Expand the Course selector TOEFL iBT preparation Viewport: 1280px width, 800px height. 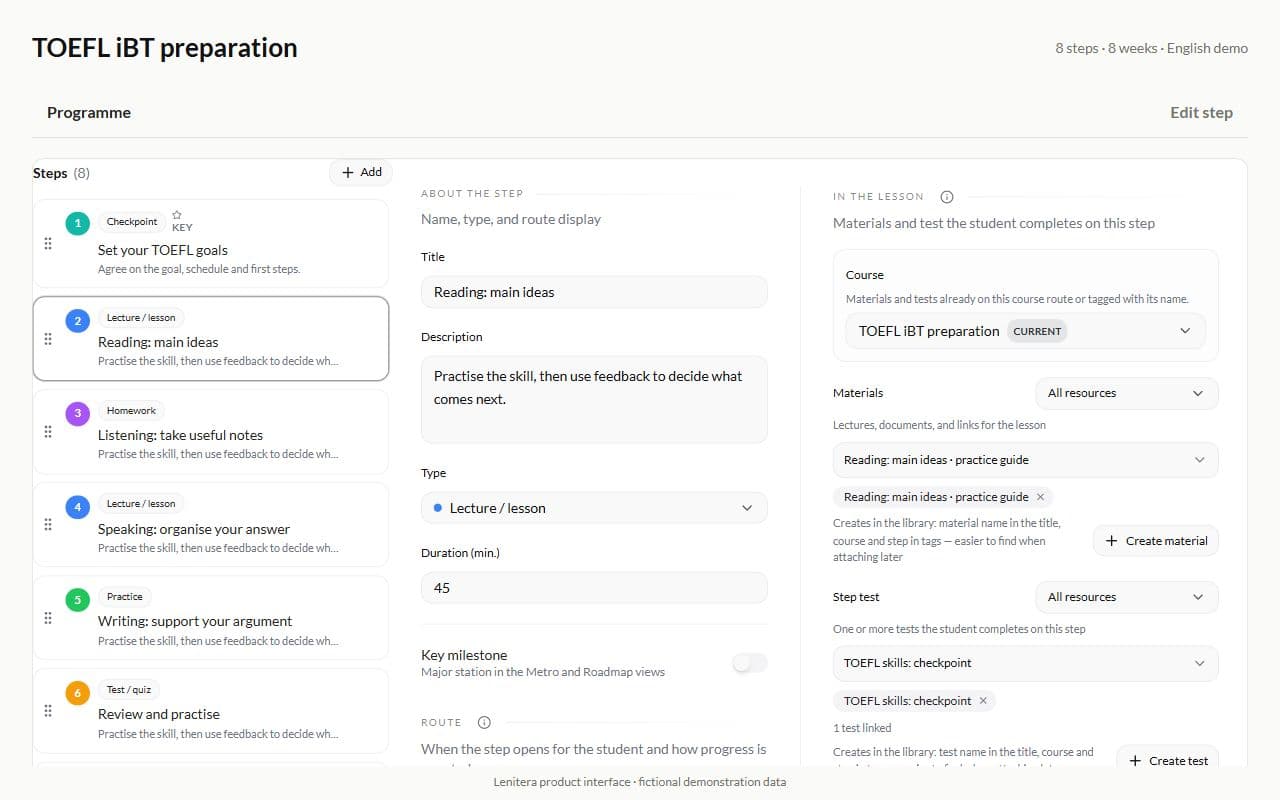pyautogui.click(x=1025, y=331)
